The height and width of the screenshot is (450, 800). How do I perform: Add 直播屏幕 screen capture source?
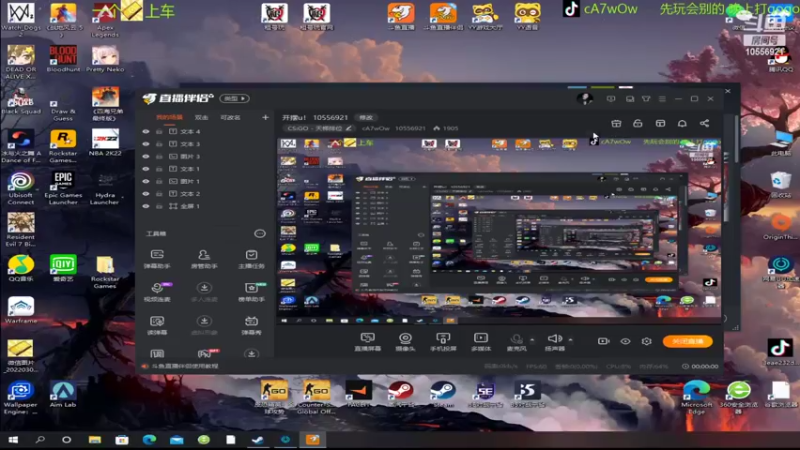pyautogui.click(x=367, y=342)
